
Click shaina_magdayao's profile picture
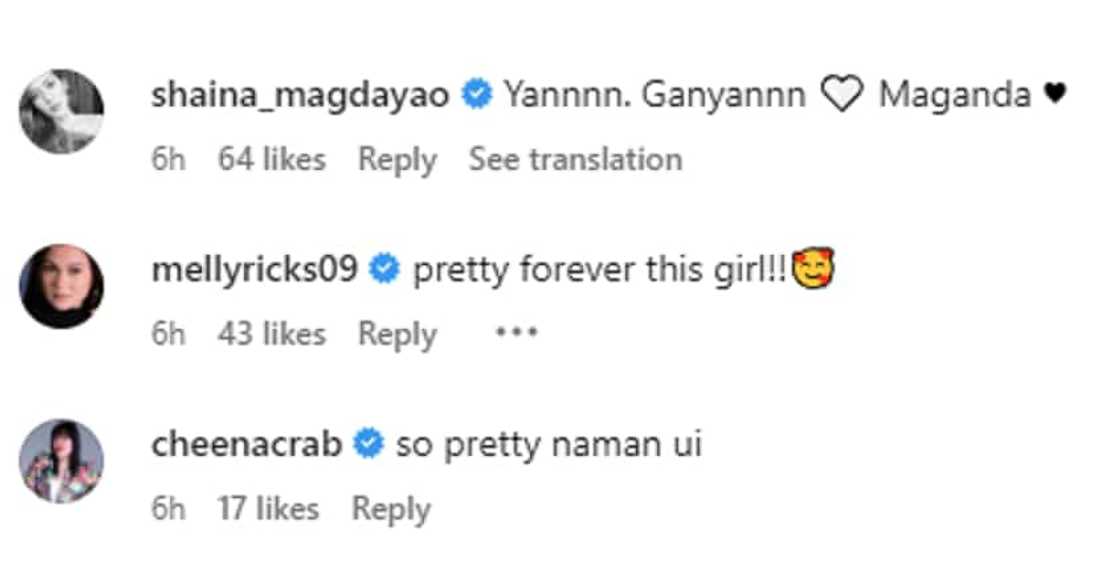click(62, 111)
